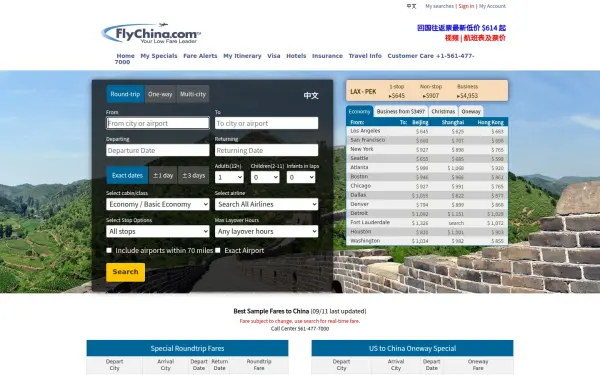Open Fare Alerts page
The height and width of the screenshot is (375, 600).
(200, 56)
